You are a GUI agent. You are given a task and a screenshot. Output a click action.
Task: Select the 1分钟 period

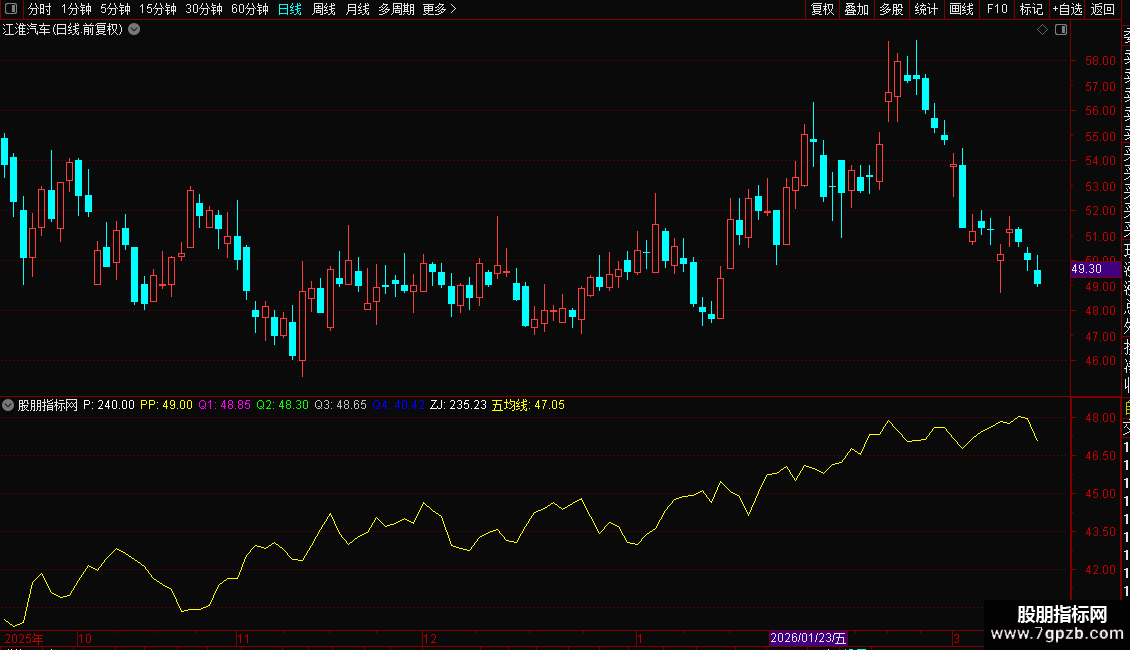(x=76, y=9)
